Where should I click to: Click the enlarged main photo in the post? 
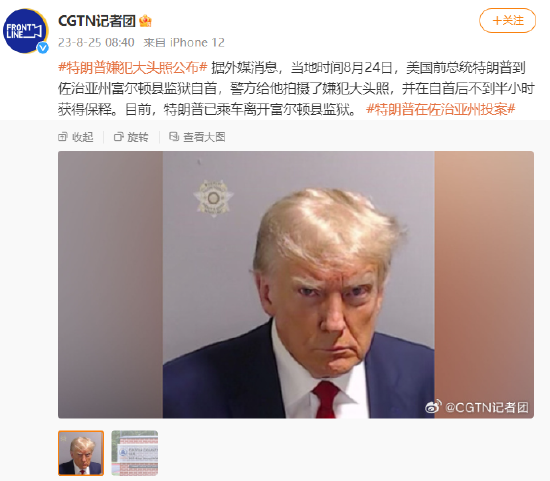[296, 285]
